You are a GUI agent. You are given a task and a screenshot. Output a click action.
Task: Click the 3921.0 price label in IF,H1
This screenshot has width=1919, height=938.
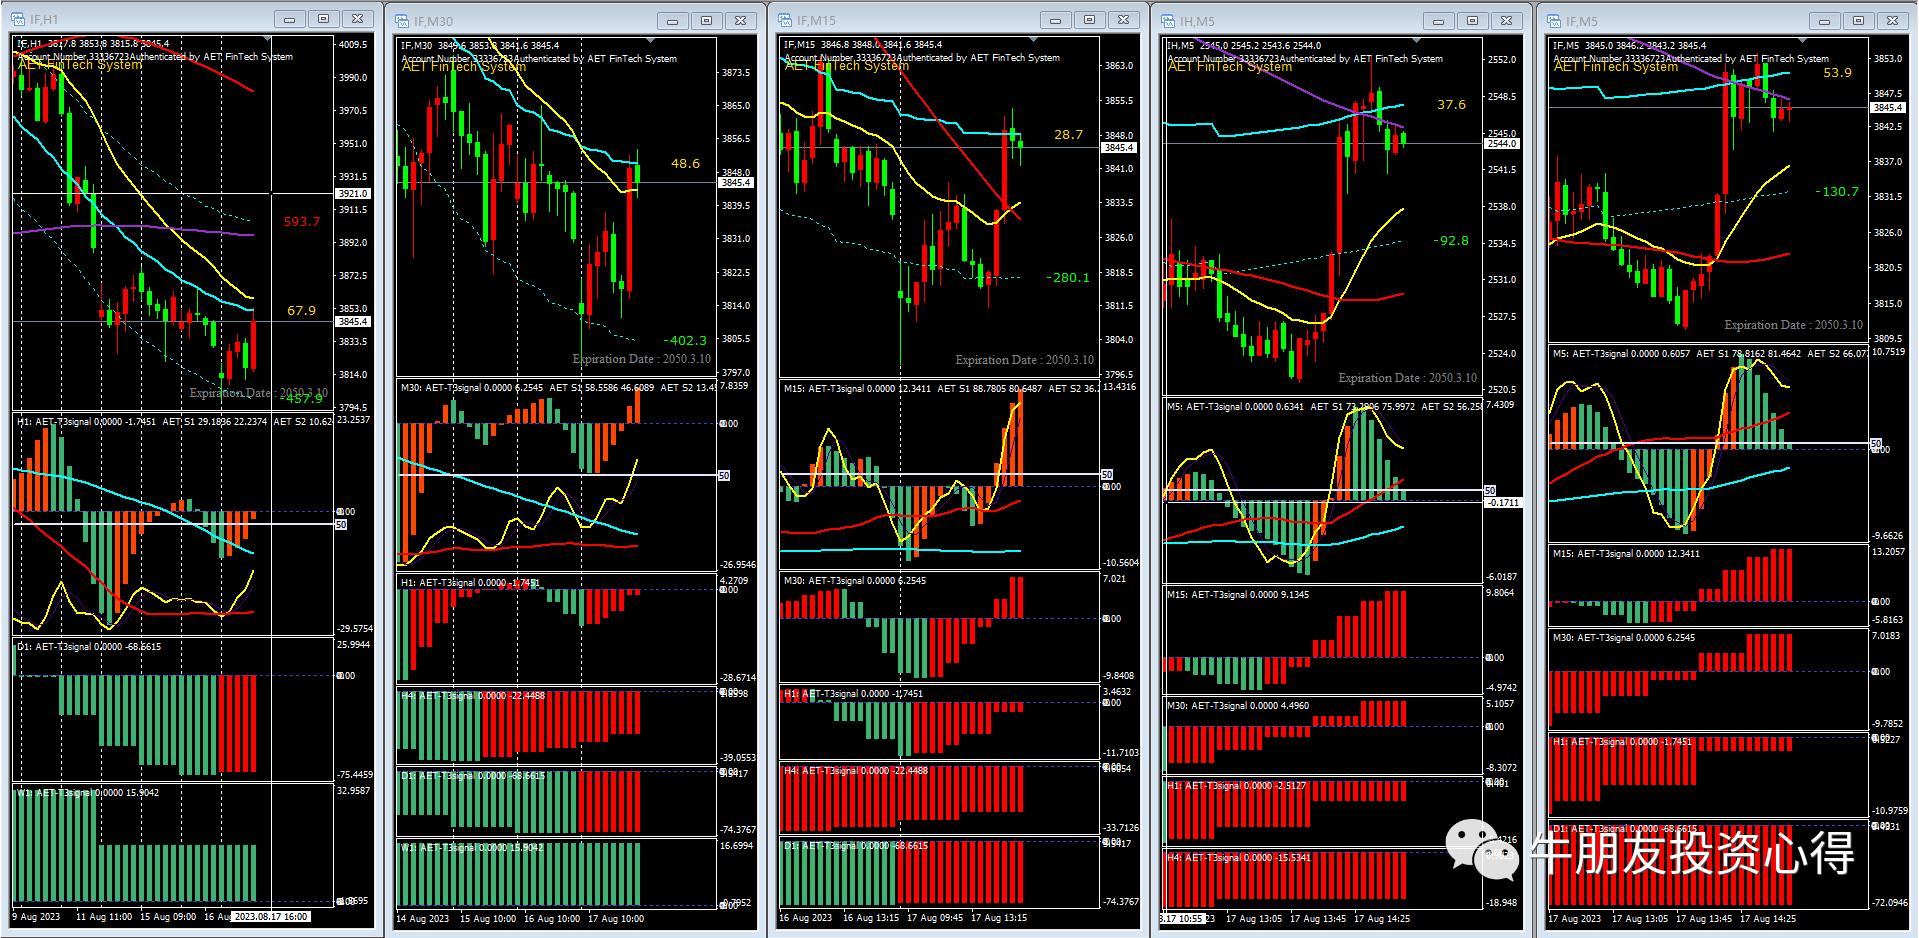pyautogui.click(x=353, y=193)
